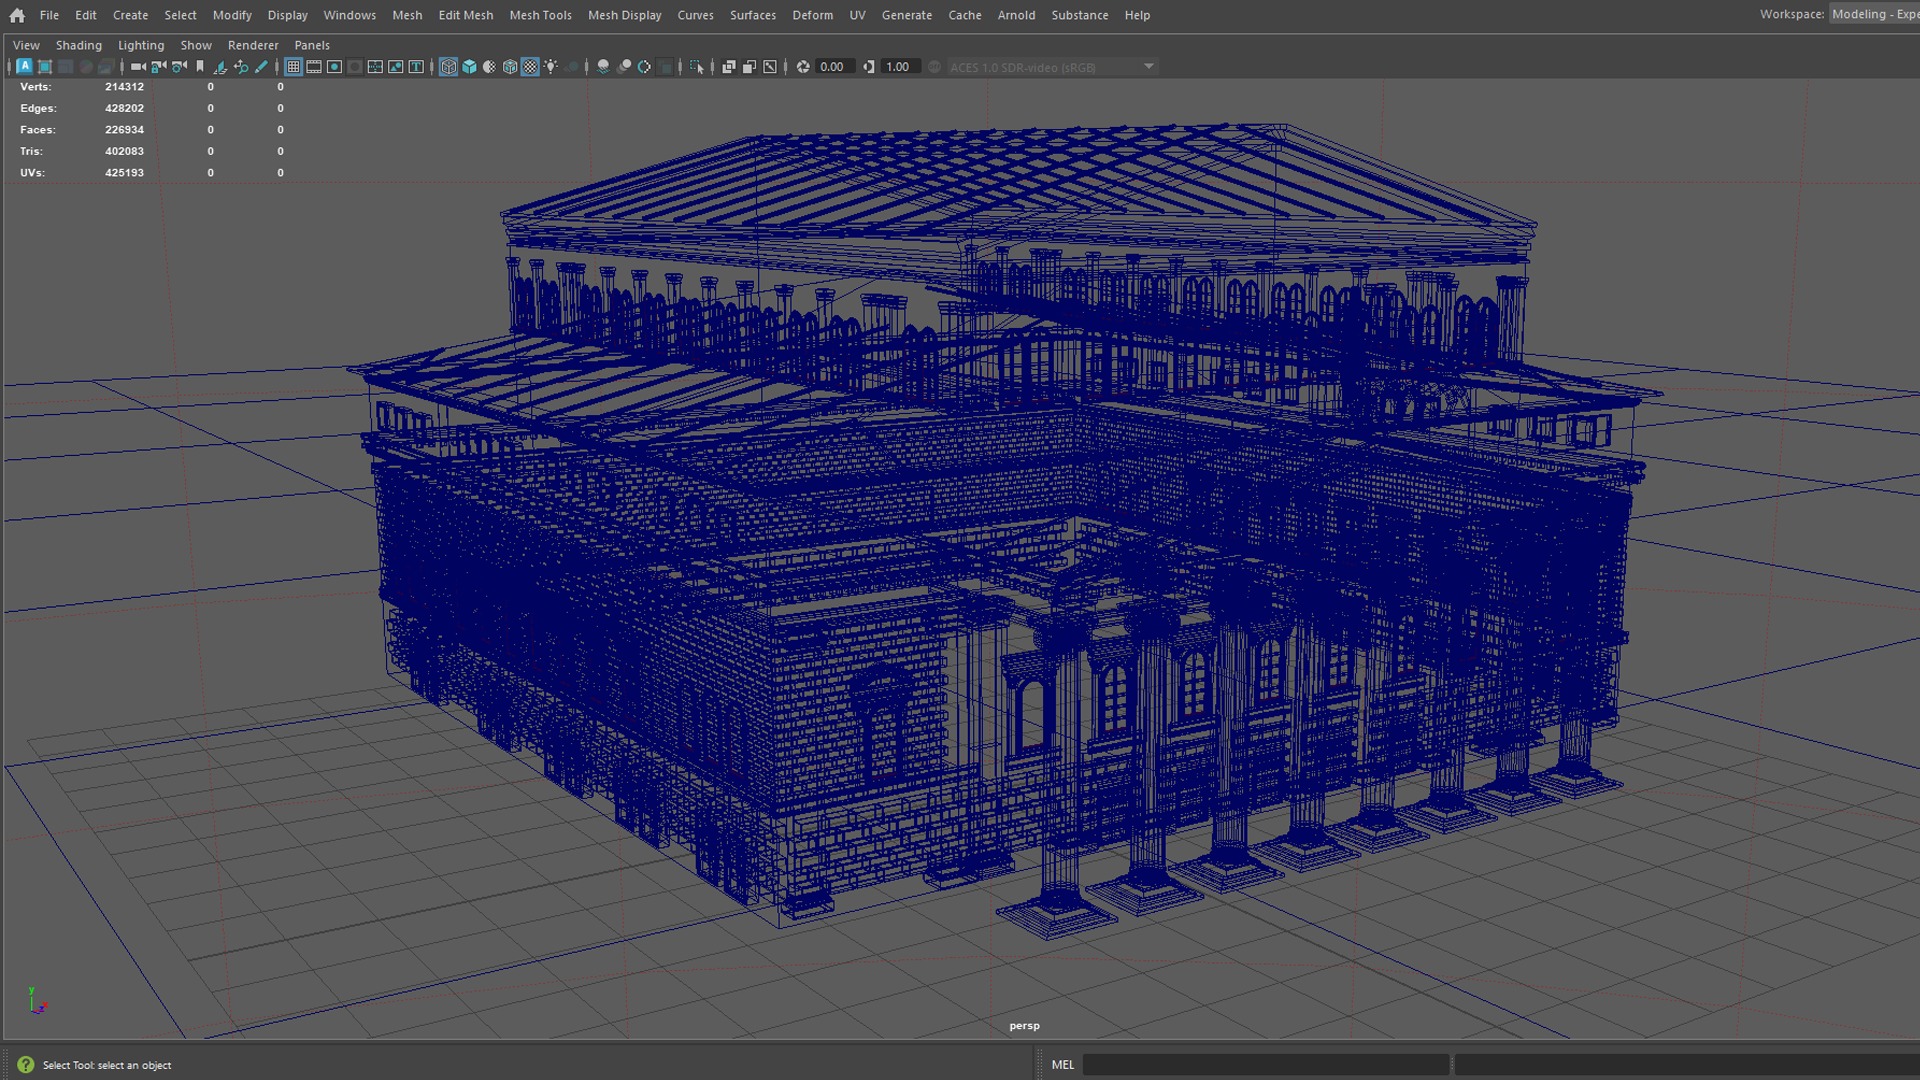Open the Mesh Tools menu

pyautogui.click(x=540, y=15)
